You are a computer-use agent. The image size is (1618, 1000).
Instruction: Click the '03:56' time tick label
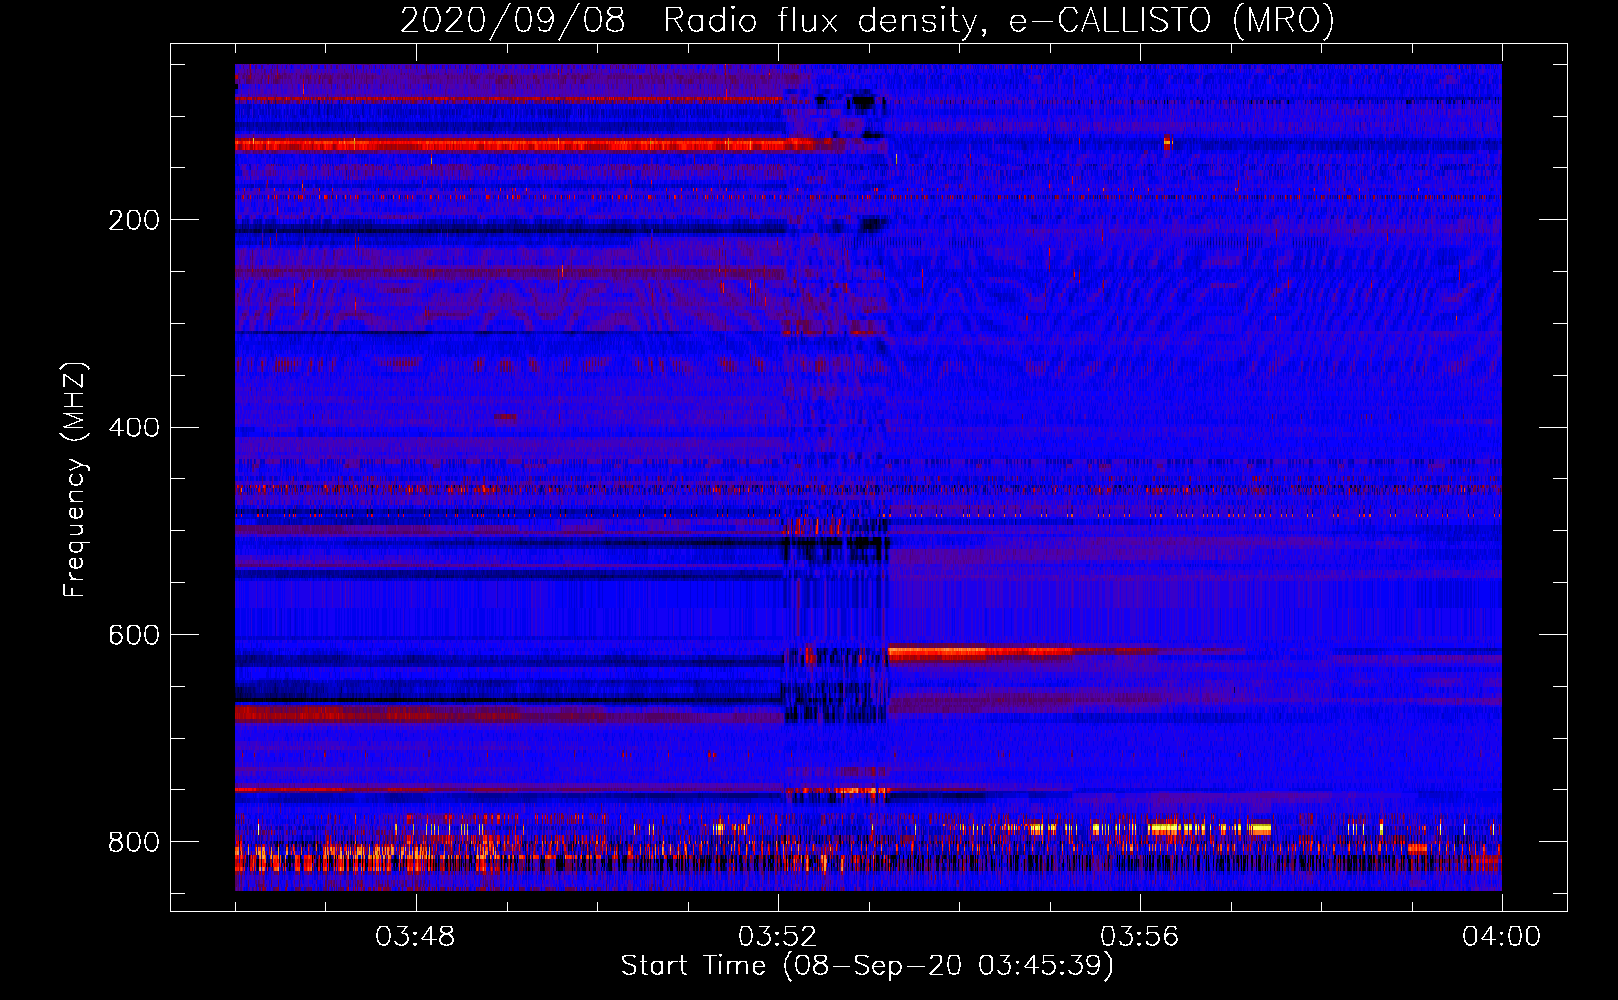coord(1139,937)
